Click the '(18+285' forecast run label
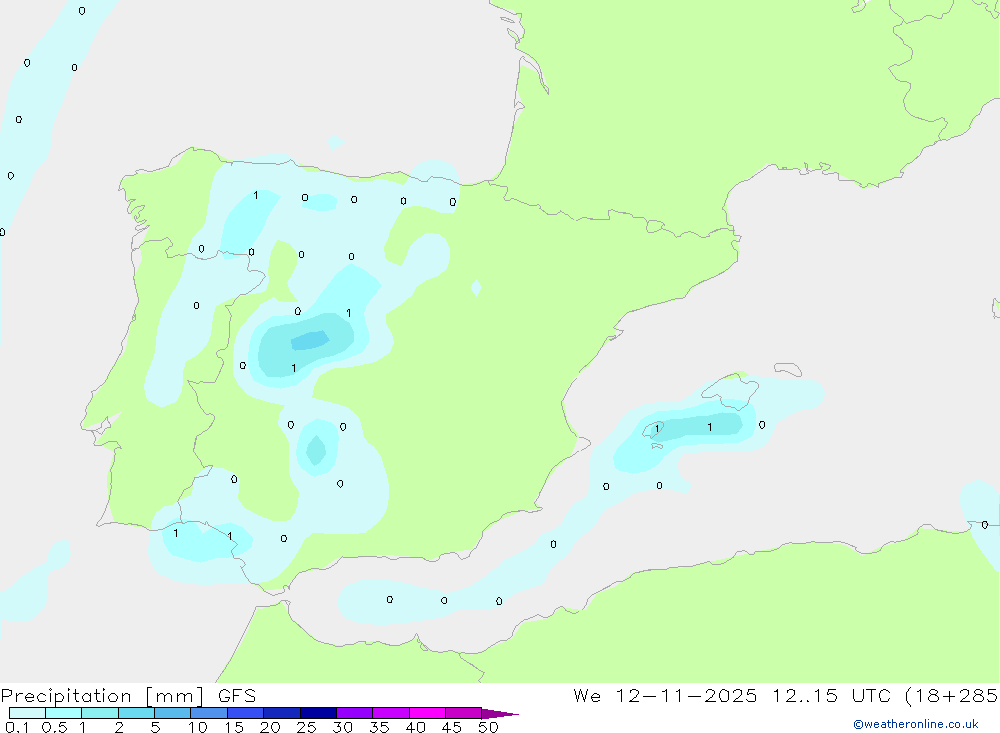1000x733 pixels. coord(952,696)
